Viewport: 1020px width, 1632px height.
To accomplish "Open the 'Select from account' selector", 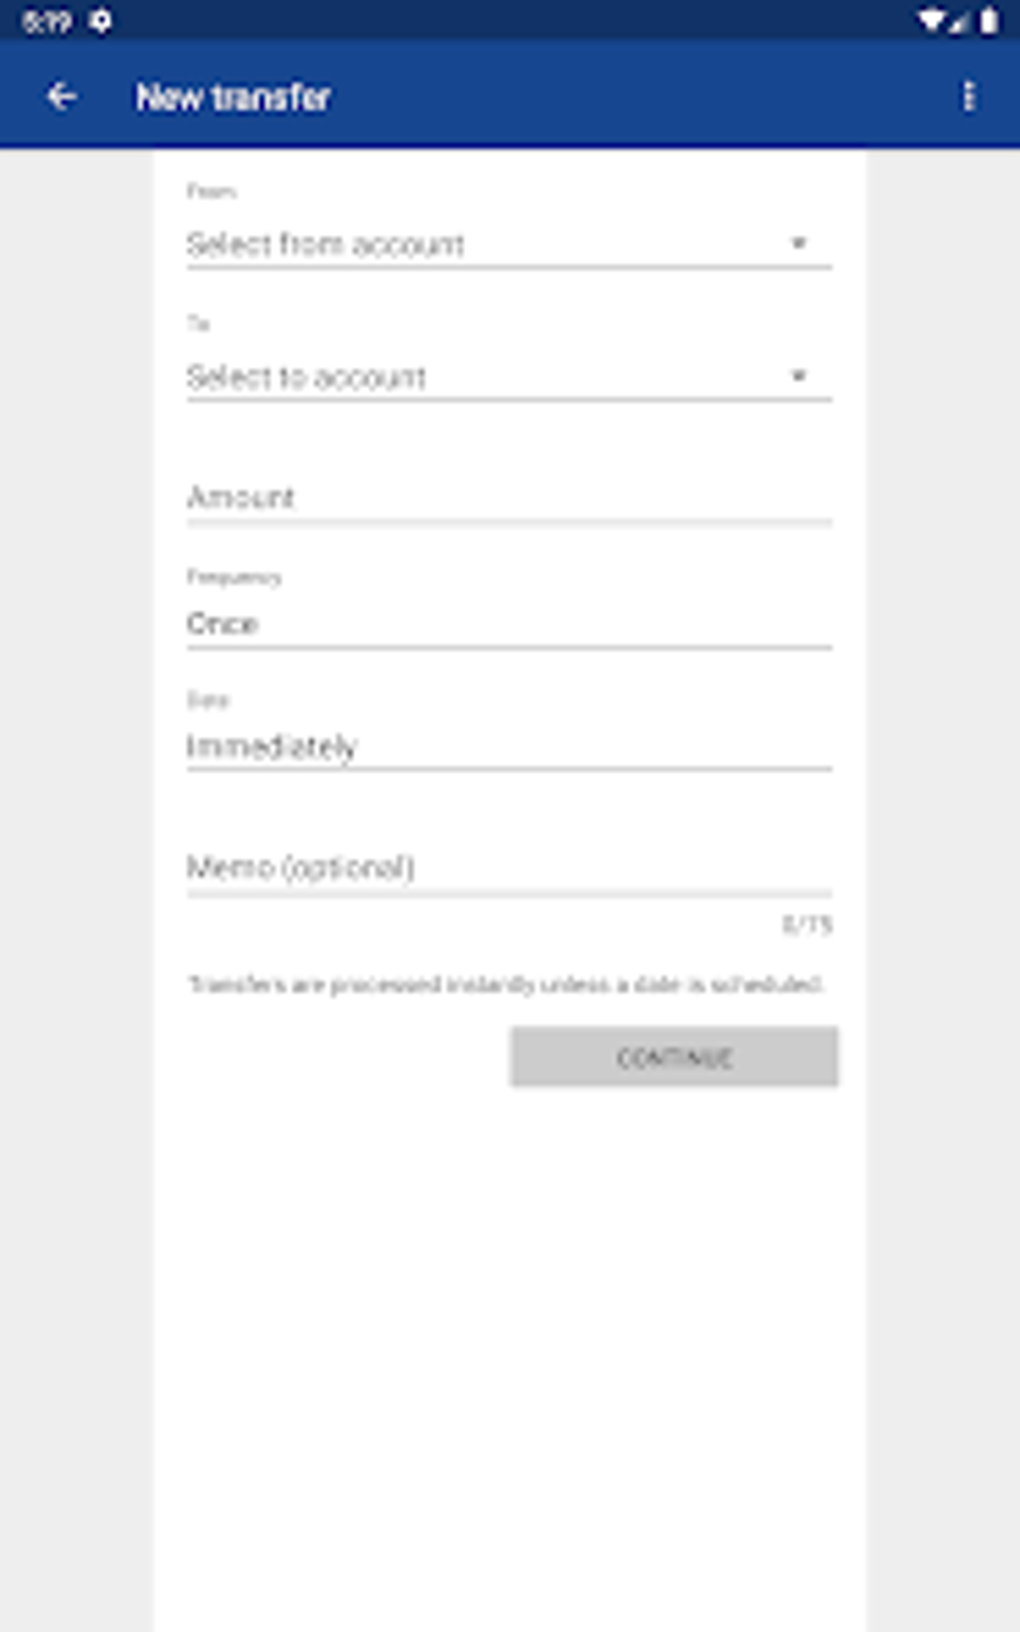I will click(509, 244).
